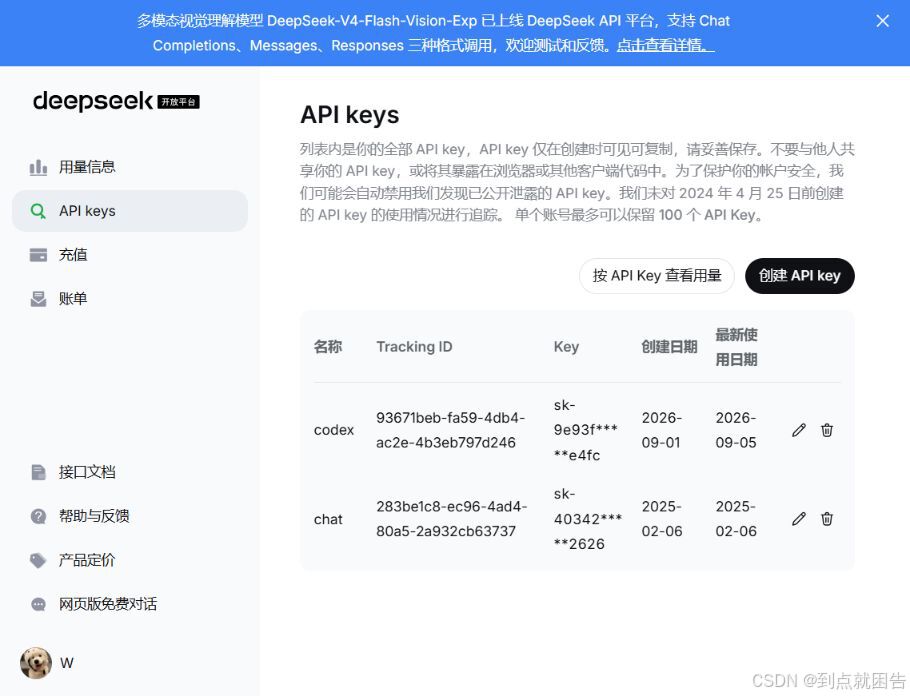Click the deepseek 开放平台 logo
Viewport: 910px width, 696px height.
116,101
